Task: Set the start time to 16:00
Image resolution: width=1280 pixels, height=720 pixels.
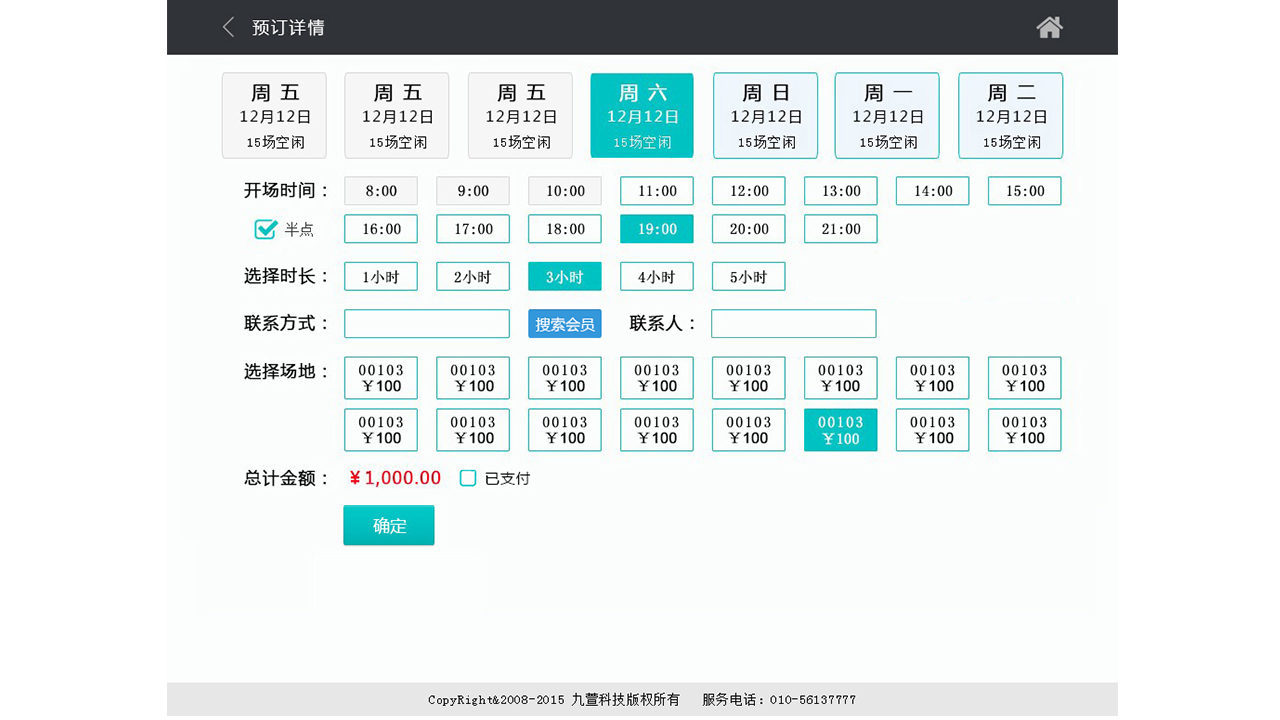Action: click(381, 229)
